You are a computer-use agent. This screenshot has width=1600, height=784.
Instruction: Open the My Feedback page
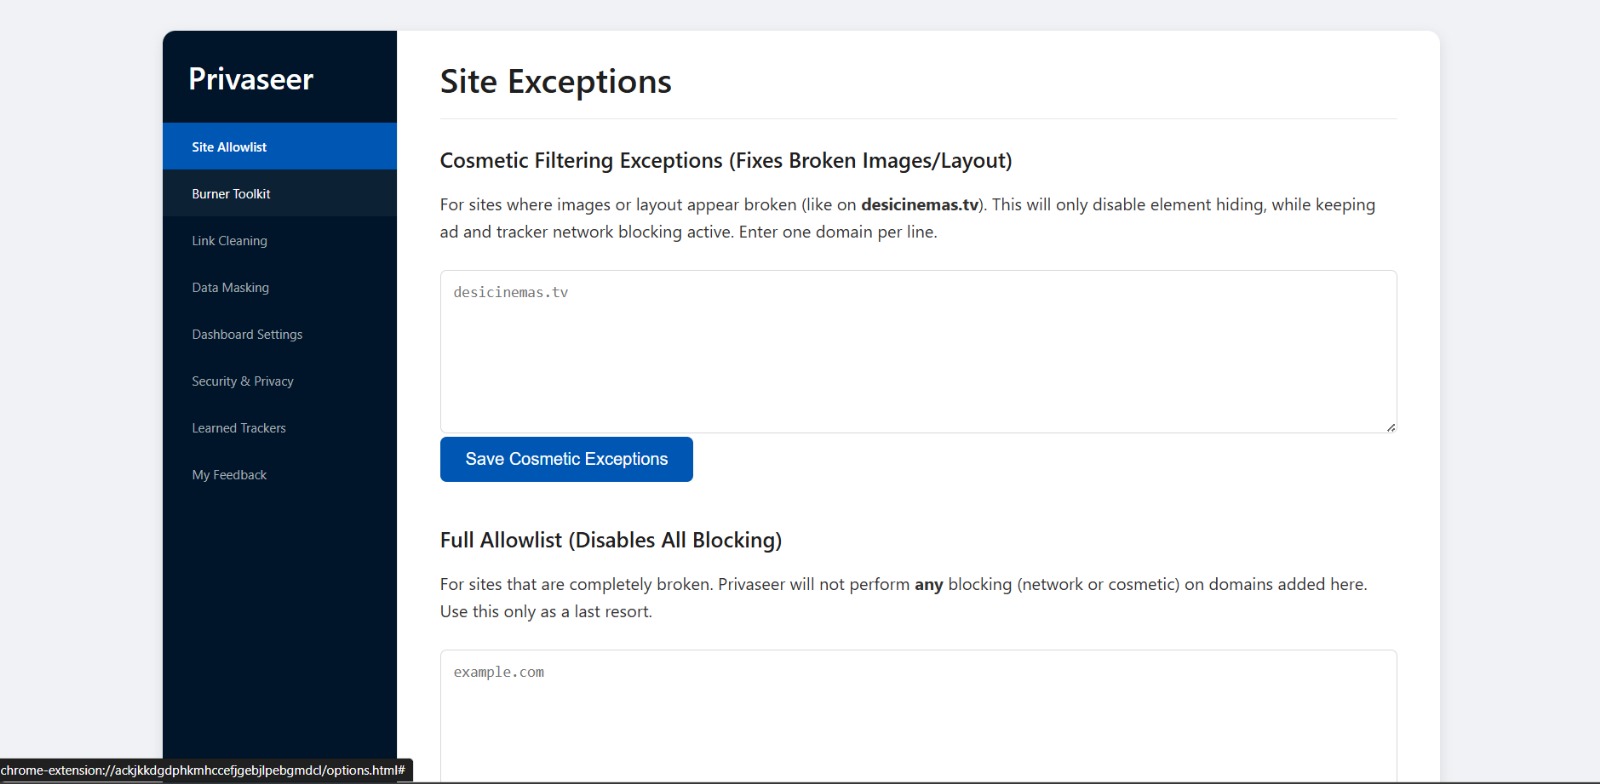pos(229,475)
